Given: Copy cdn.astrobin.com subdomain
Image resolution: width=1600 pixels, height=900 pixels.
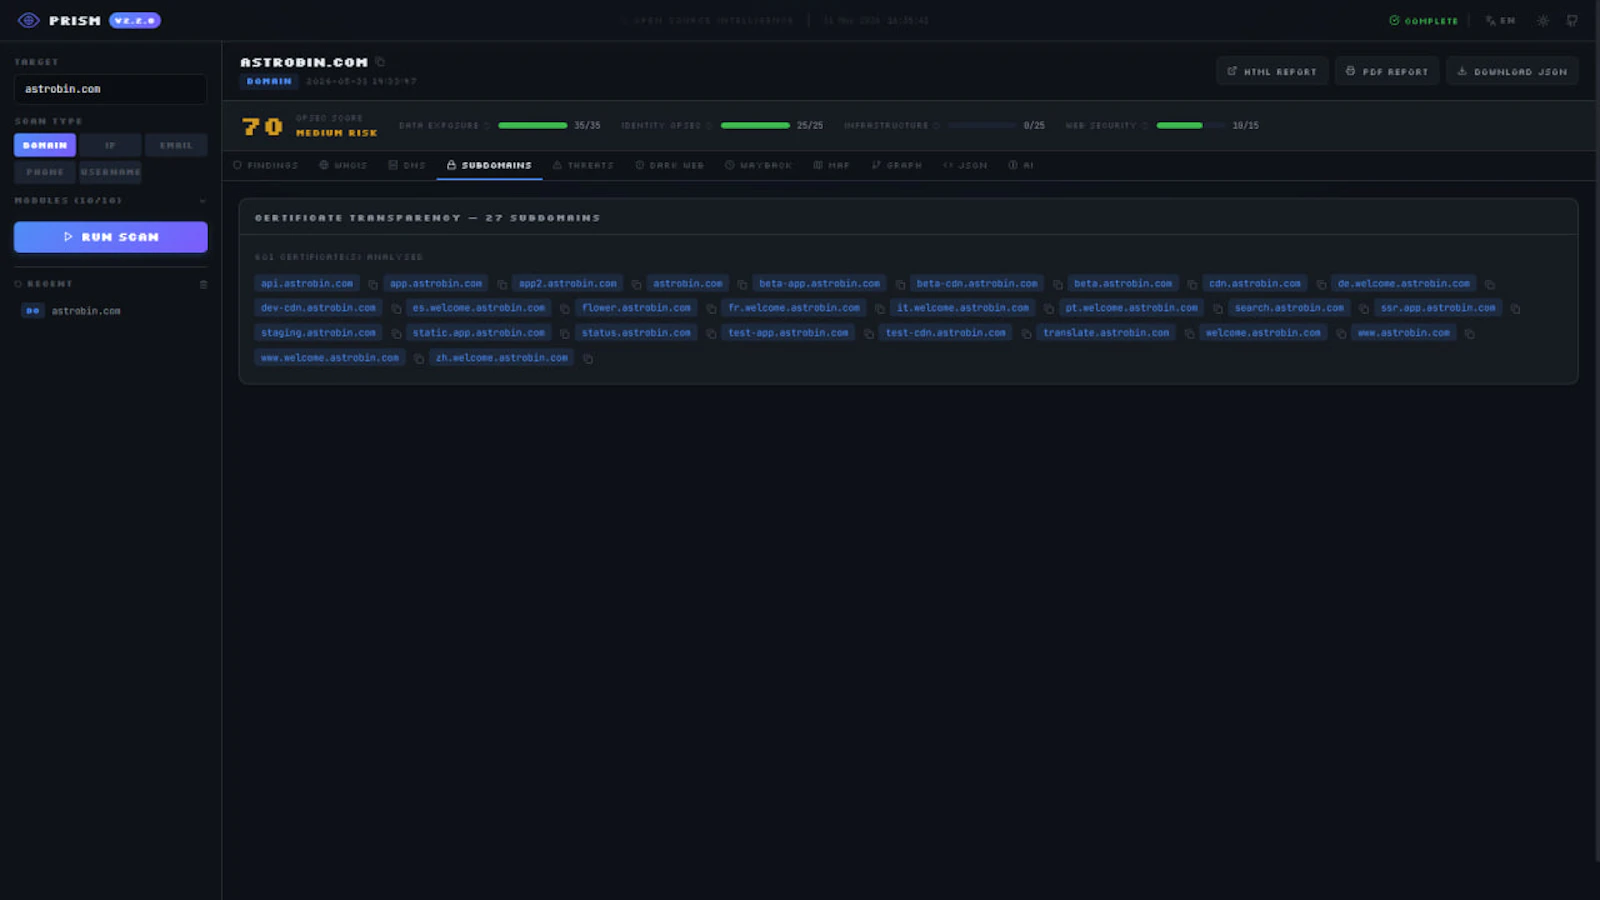Looking at the screenshot, I should tap(1321, 285).
